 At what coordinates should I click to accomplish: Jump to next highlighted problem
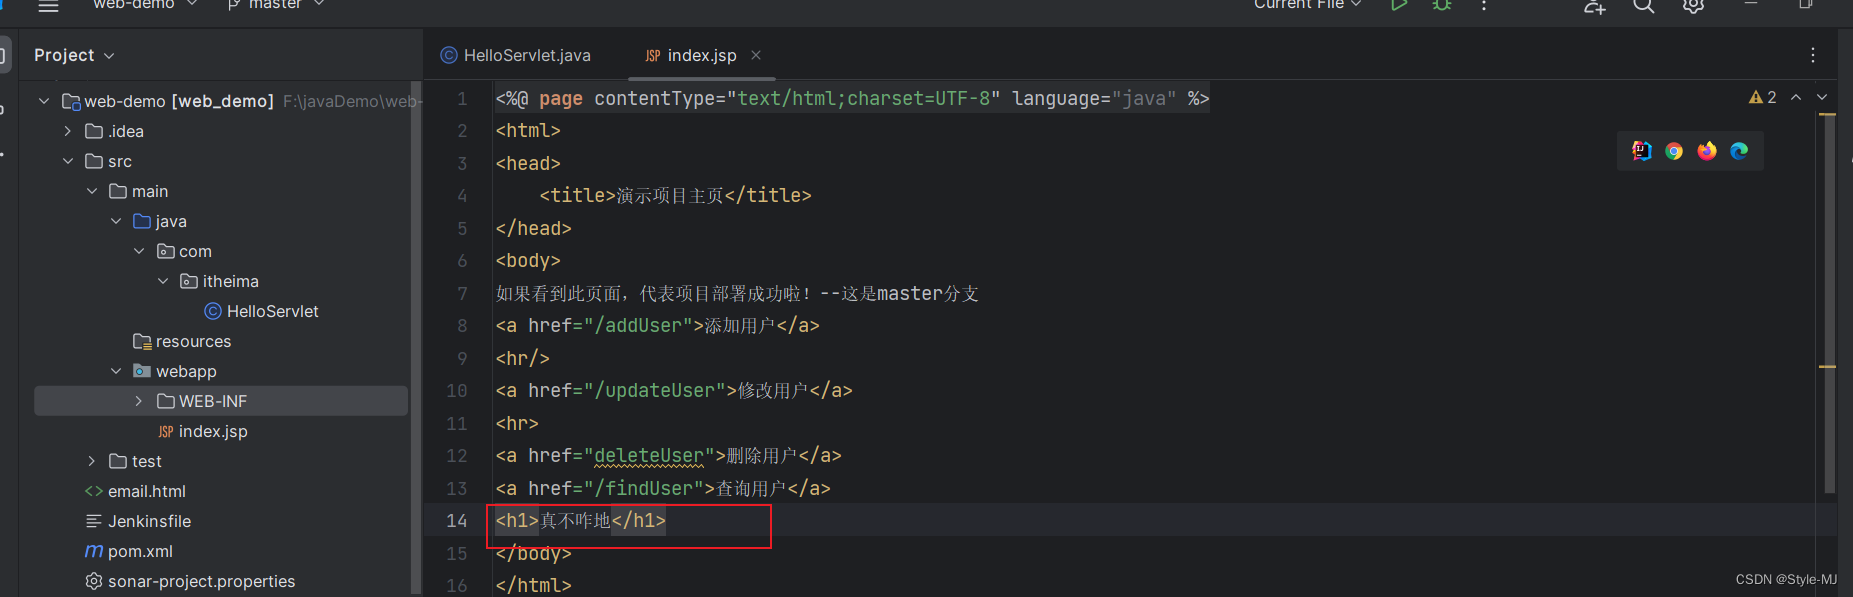coord(1822,97)
